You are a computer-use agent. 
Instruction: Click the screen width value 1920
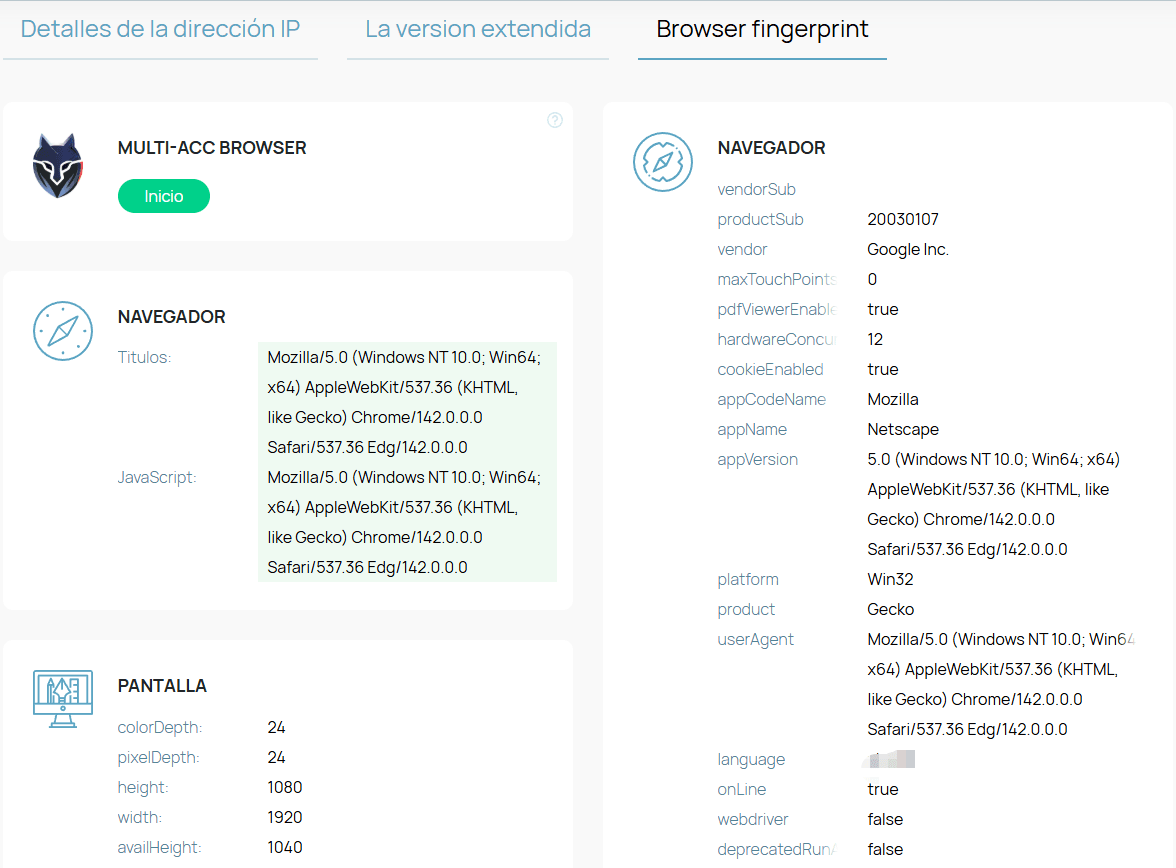pyautogui.click(x=285, y=817)
